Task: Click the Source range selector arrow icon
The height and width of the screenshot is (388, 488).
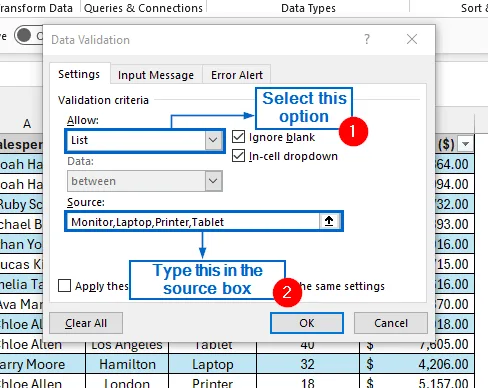Action: (x=329, y=221)
